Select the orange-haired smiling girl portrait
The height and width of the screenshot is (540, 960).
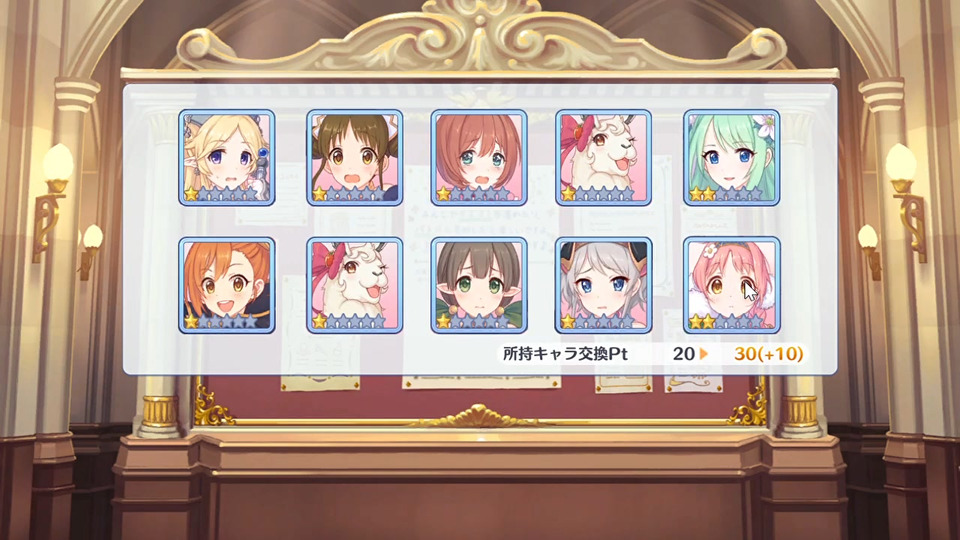[x=227, y=285]
